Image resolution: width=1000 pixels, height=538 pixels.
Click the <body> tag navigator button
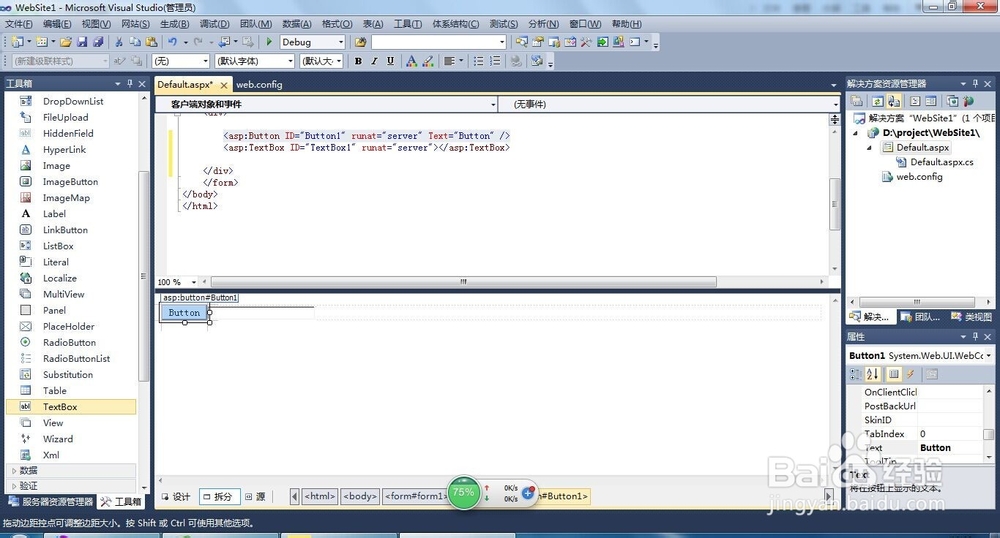click(360, 496)
